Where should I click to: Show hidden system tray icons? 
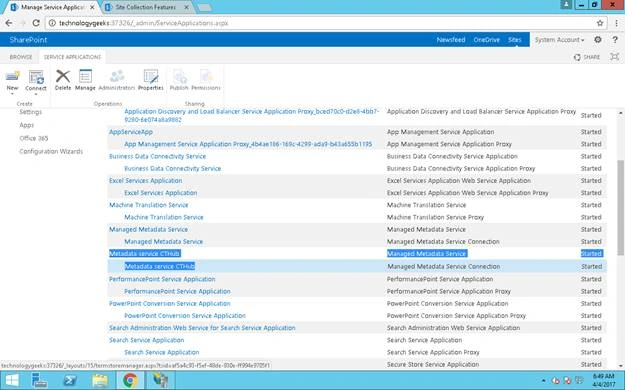544,381
